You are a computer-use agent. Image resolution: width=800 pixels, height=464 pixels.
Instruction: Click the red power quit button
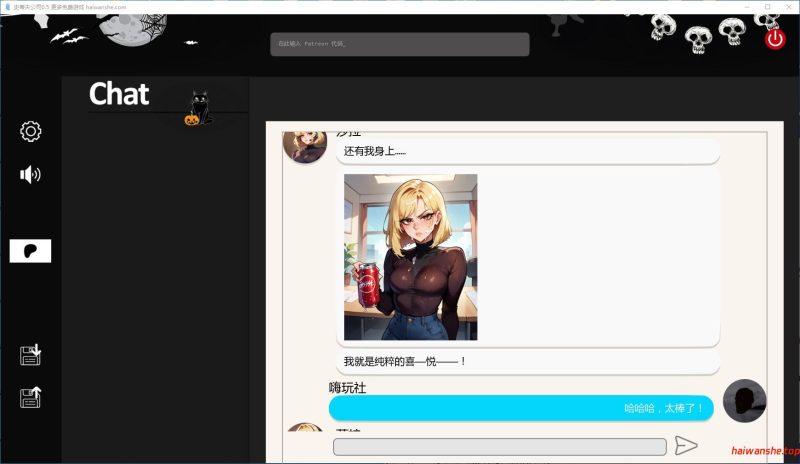point(775,39)
